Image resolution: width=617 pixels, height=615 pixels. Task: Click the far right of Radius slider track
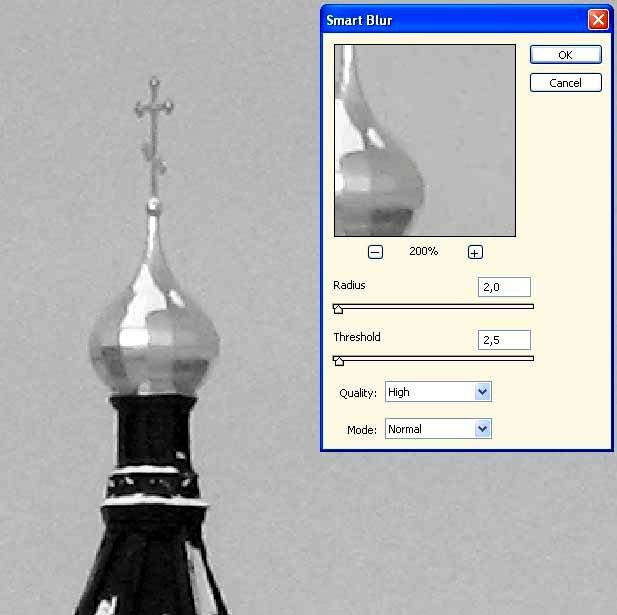tap(529, 306)
